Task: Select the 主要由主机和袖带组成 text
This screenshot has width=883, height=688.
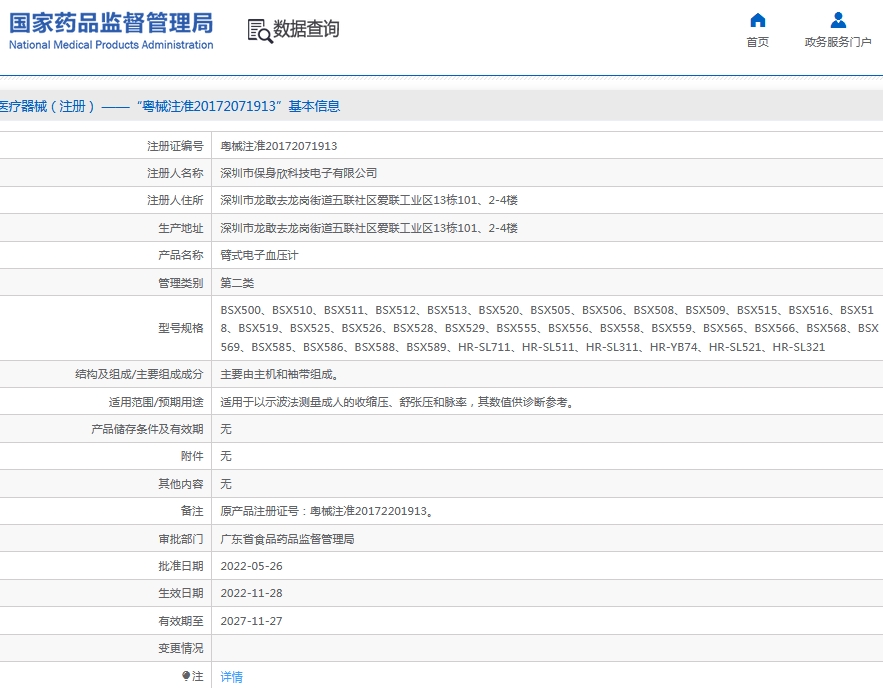Action: point(279,374)
